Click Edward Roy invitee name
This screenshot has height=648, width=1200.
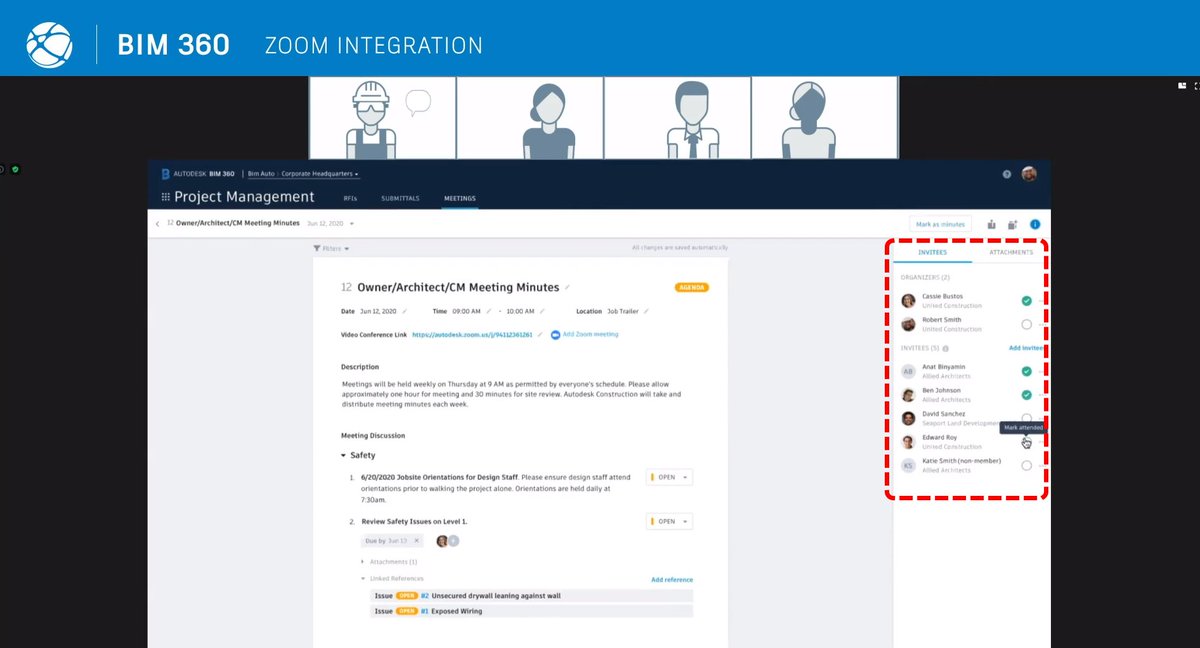pyautogui.click(x=941, y=438)
